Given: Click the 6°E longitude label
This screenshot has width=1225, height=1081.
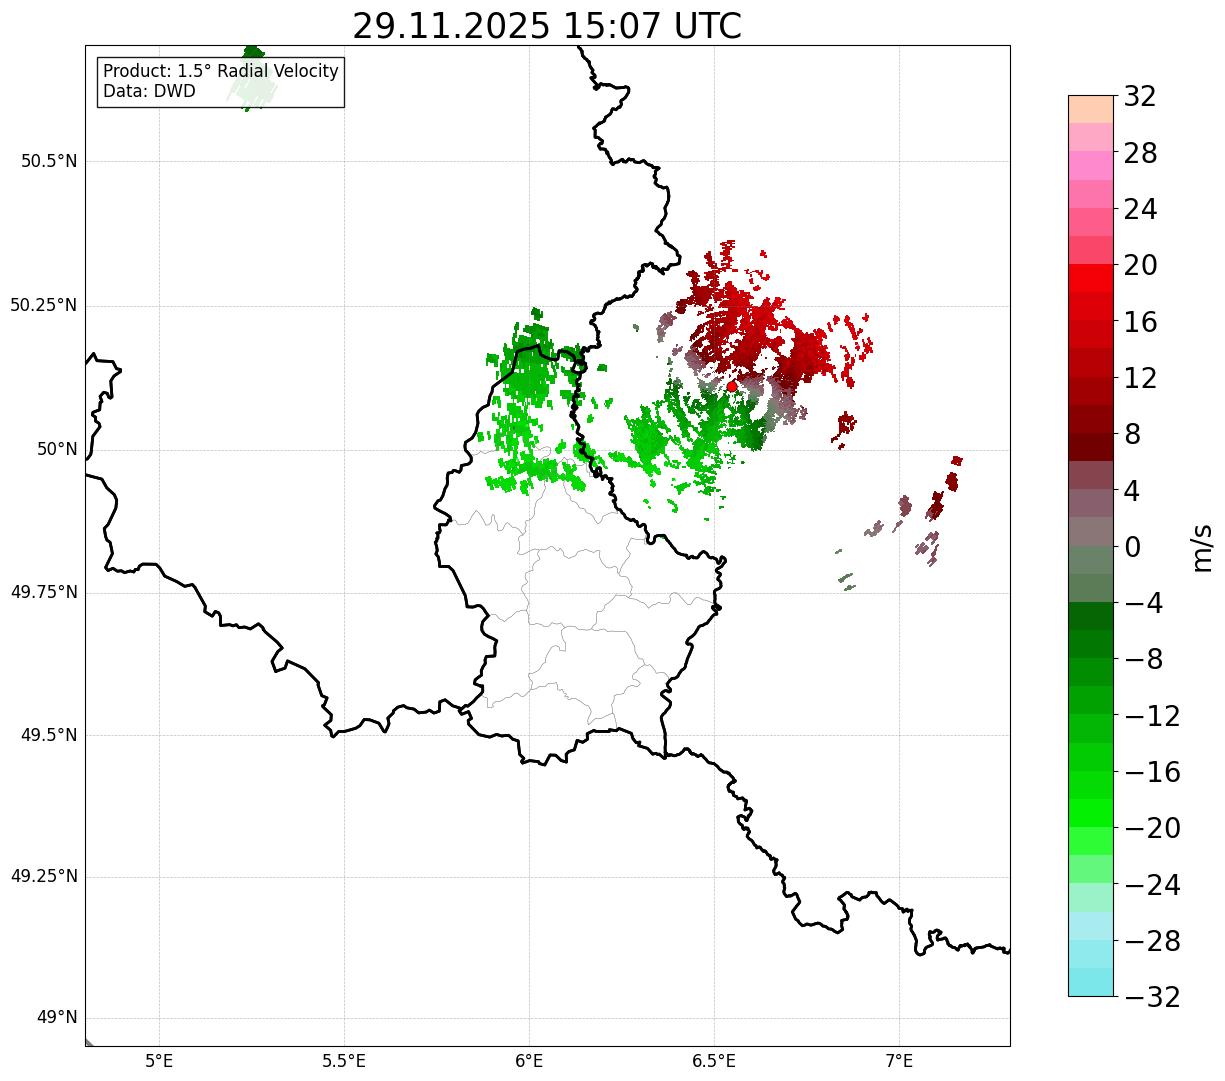Looking at the screenshot, I should coord(529,1061).
